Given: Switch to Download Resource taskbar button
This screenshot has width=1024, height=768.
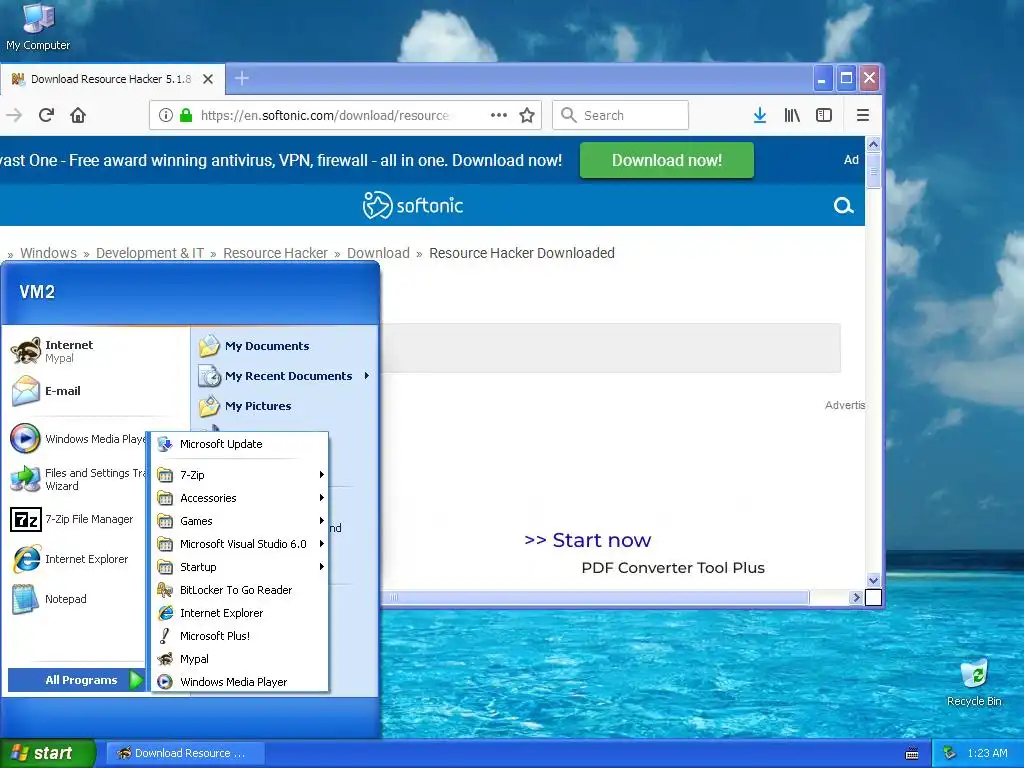Looking at the screenshot, I should [185, 753].
